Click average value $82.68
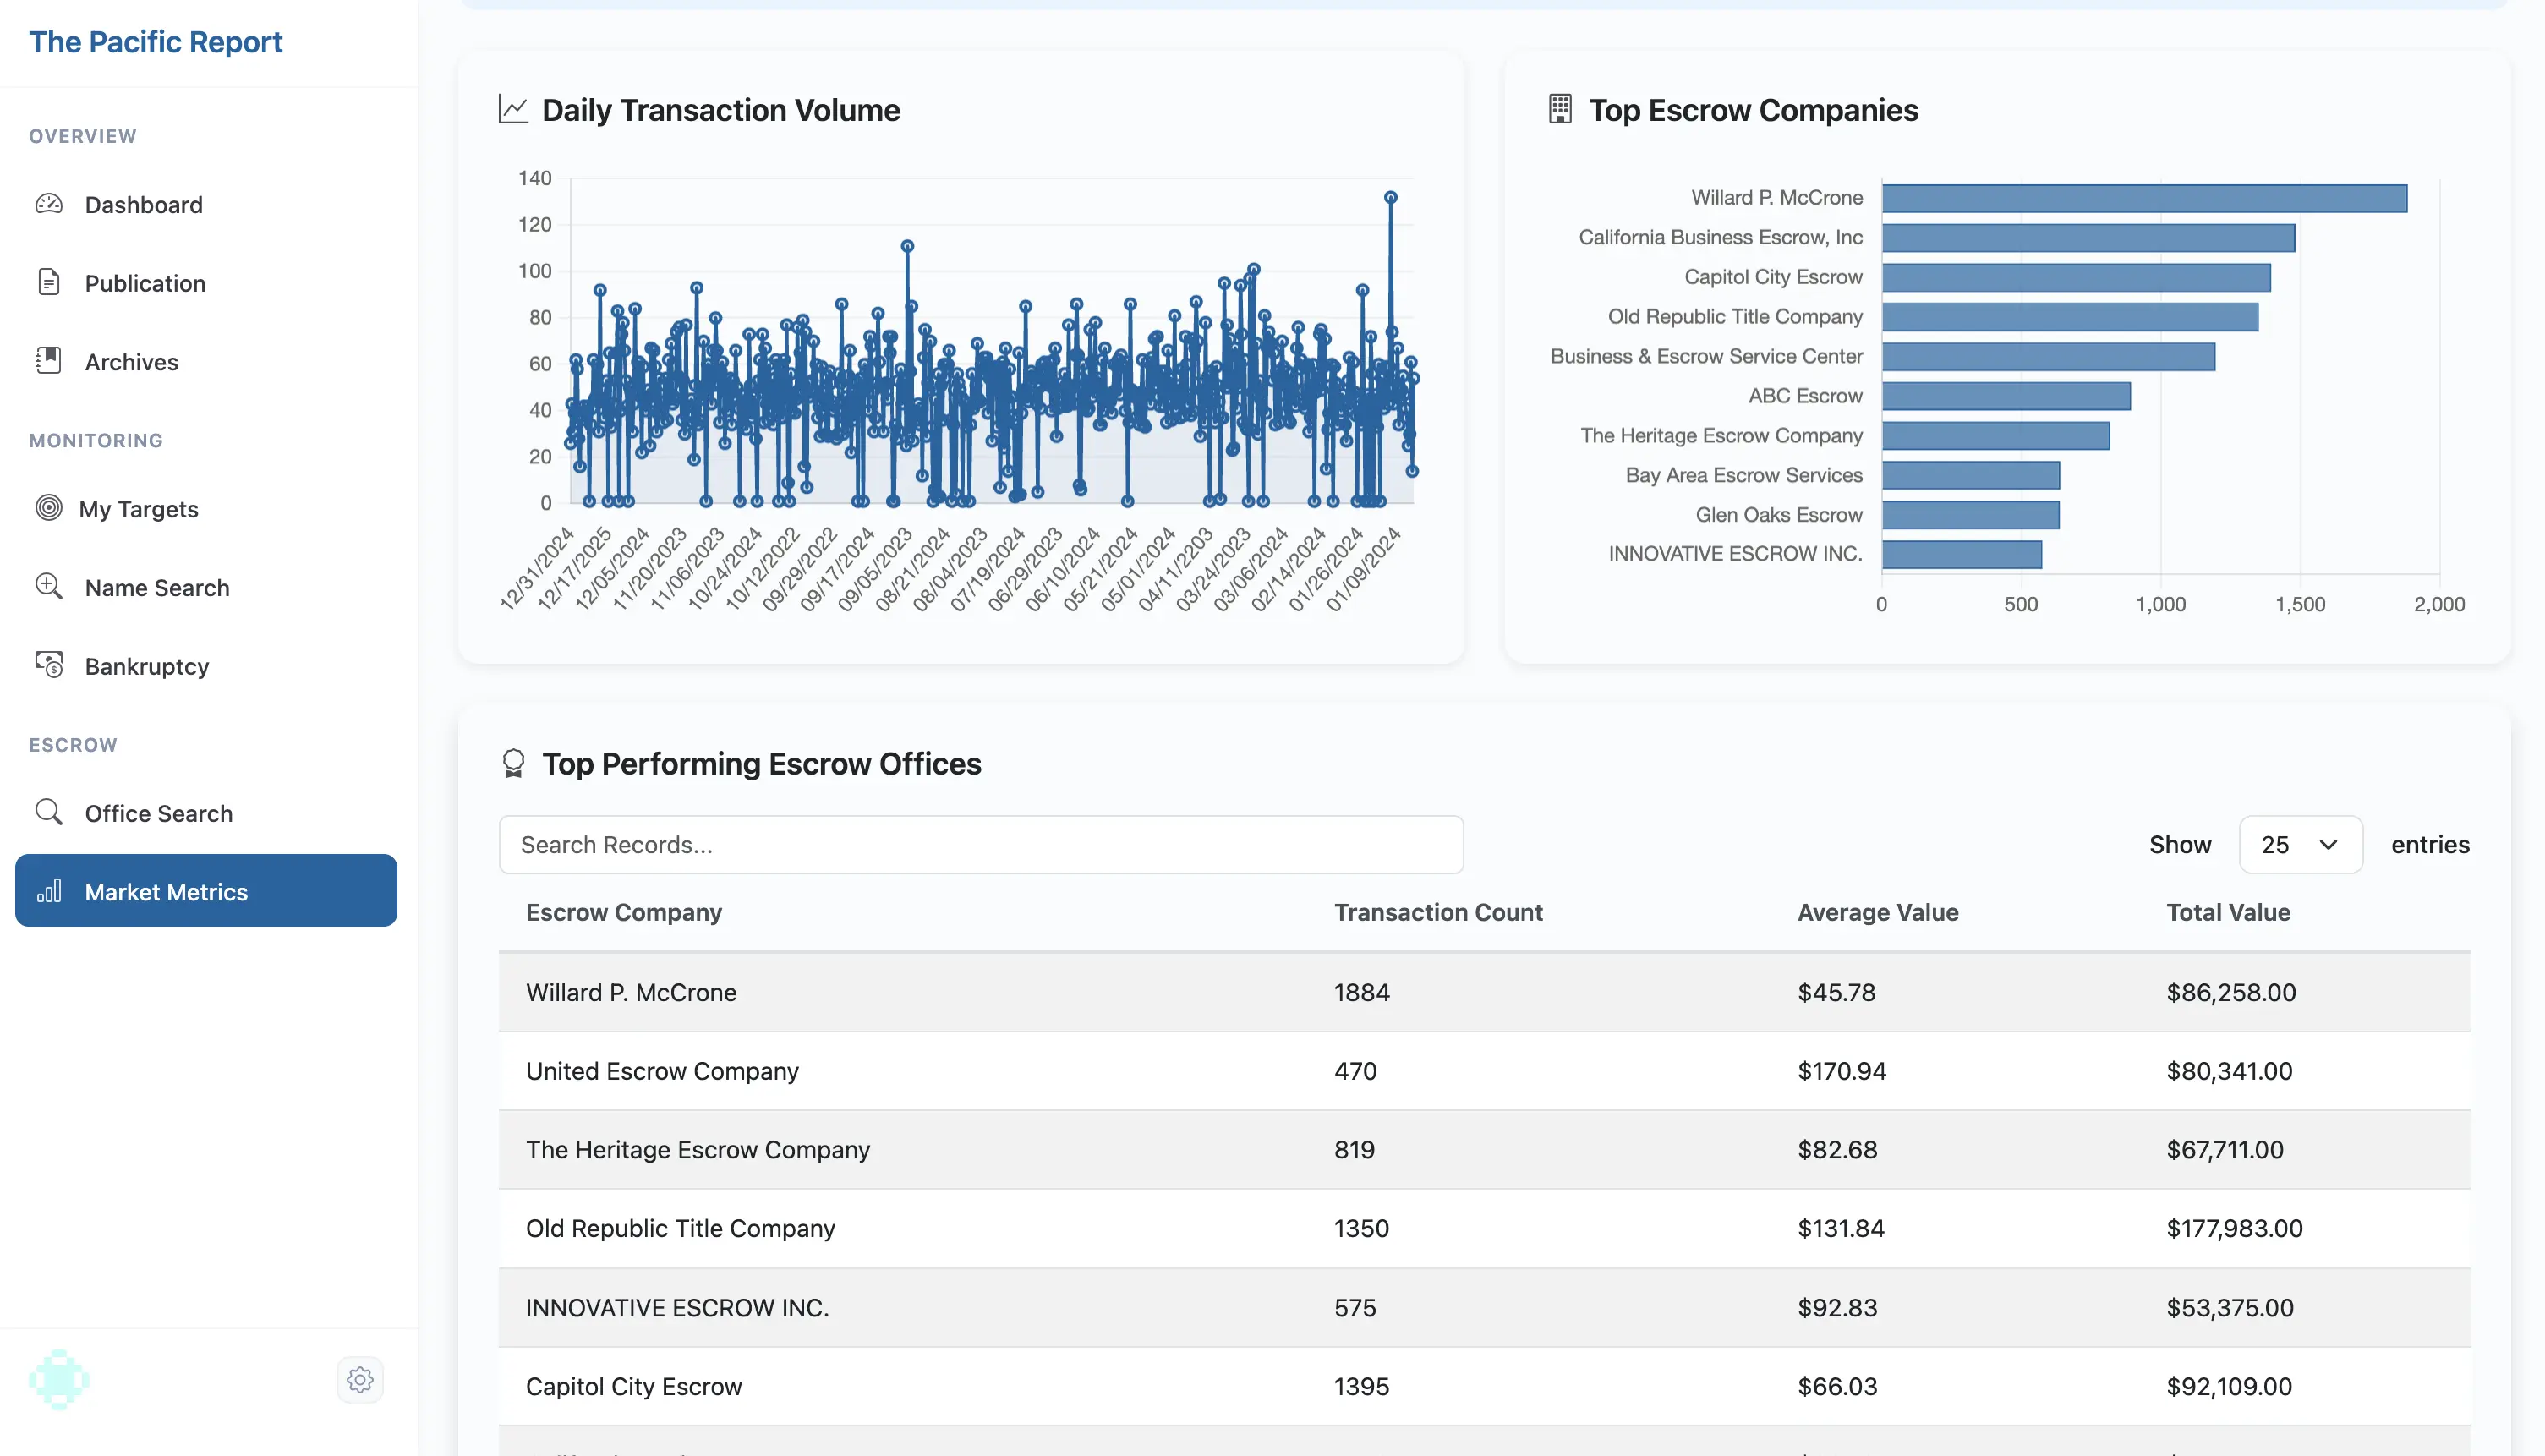This screenshot has width=2545, height=1456. 1837,1150
